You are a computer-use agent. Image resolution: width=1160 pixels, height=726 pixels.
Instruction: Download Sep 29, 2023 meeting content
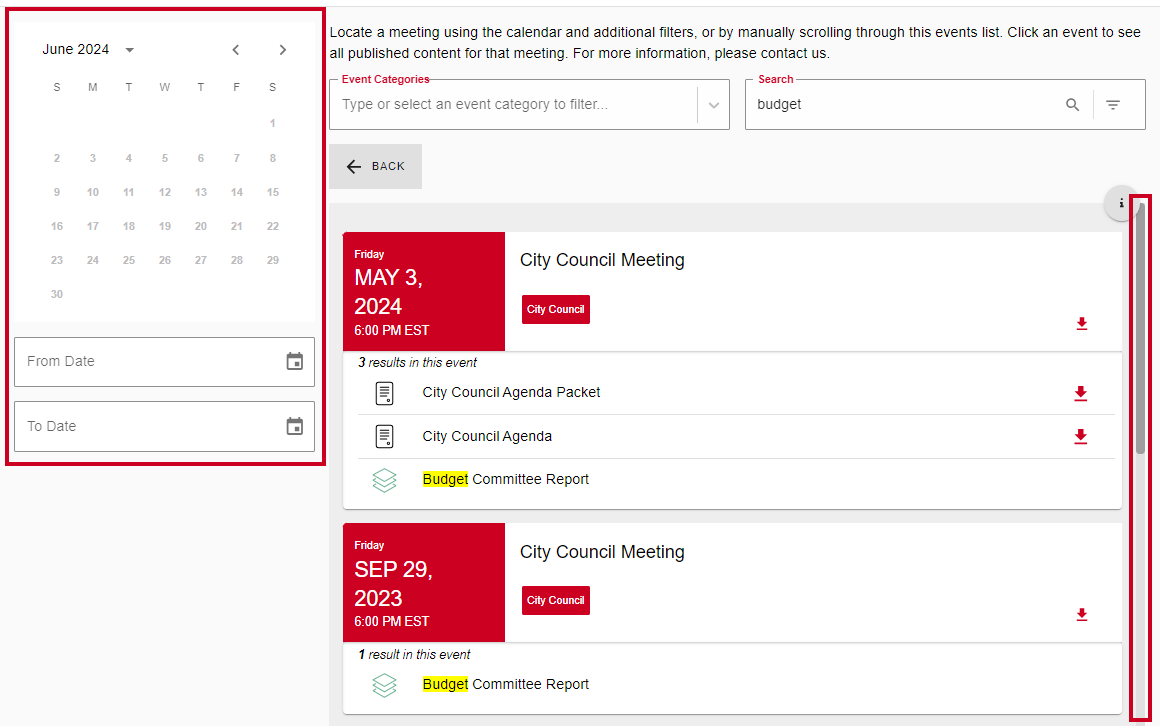tap(1082, 614)
